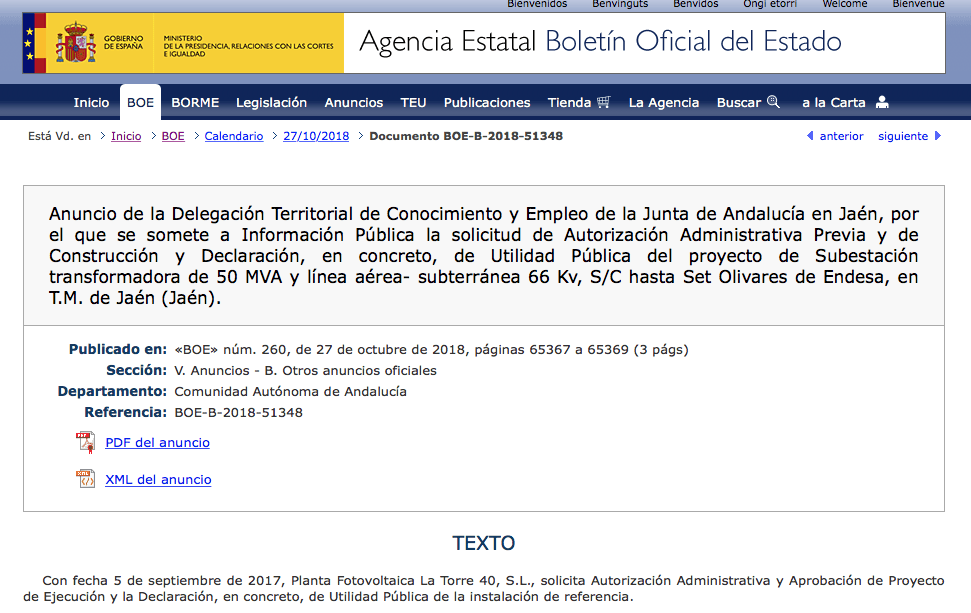This screenshot has width=971, height=613.
Task: Go to Legislación in the navbar
Action: [271, 103]
